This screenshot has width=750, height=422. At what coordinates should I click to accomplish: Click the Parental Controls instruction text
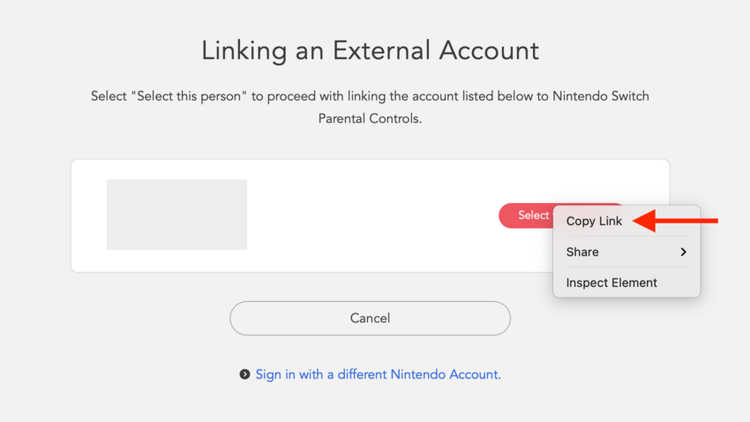coord(370,107)
